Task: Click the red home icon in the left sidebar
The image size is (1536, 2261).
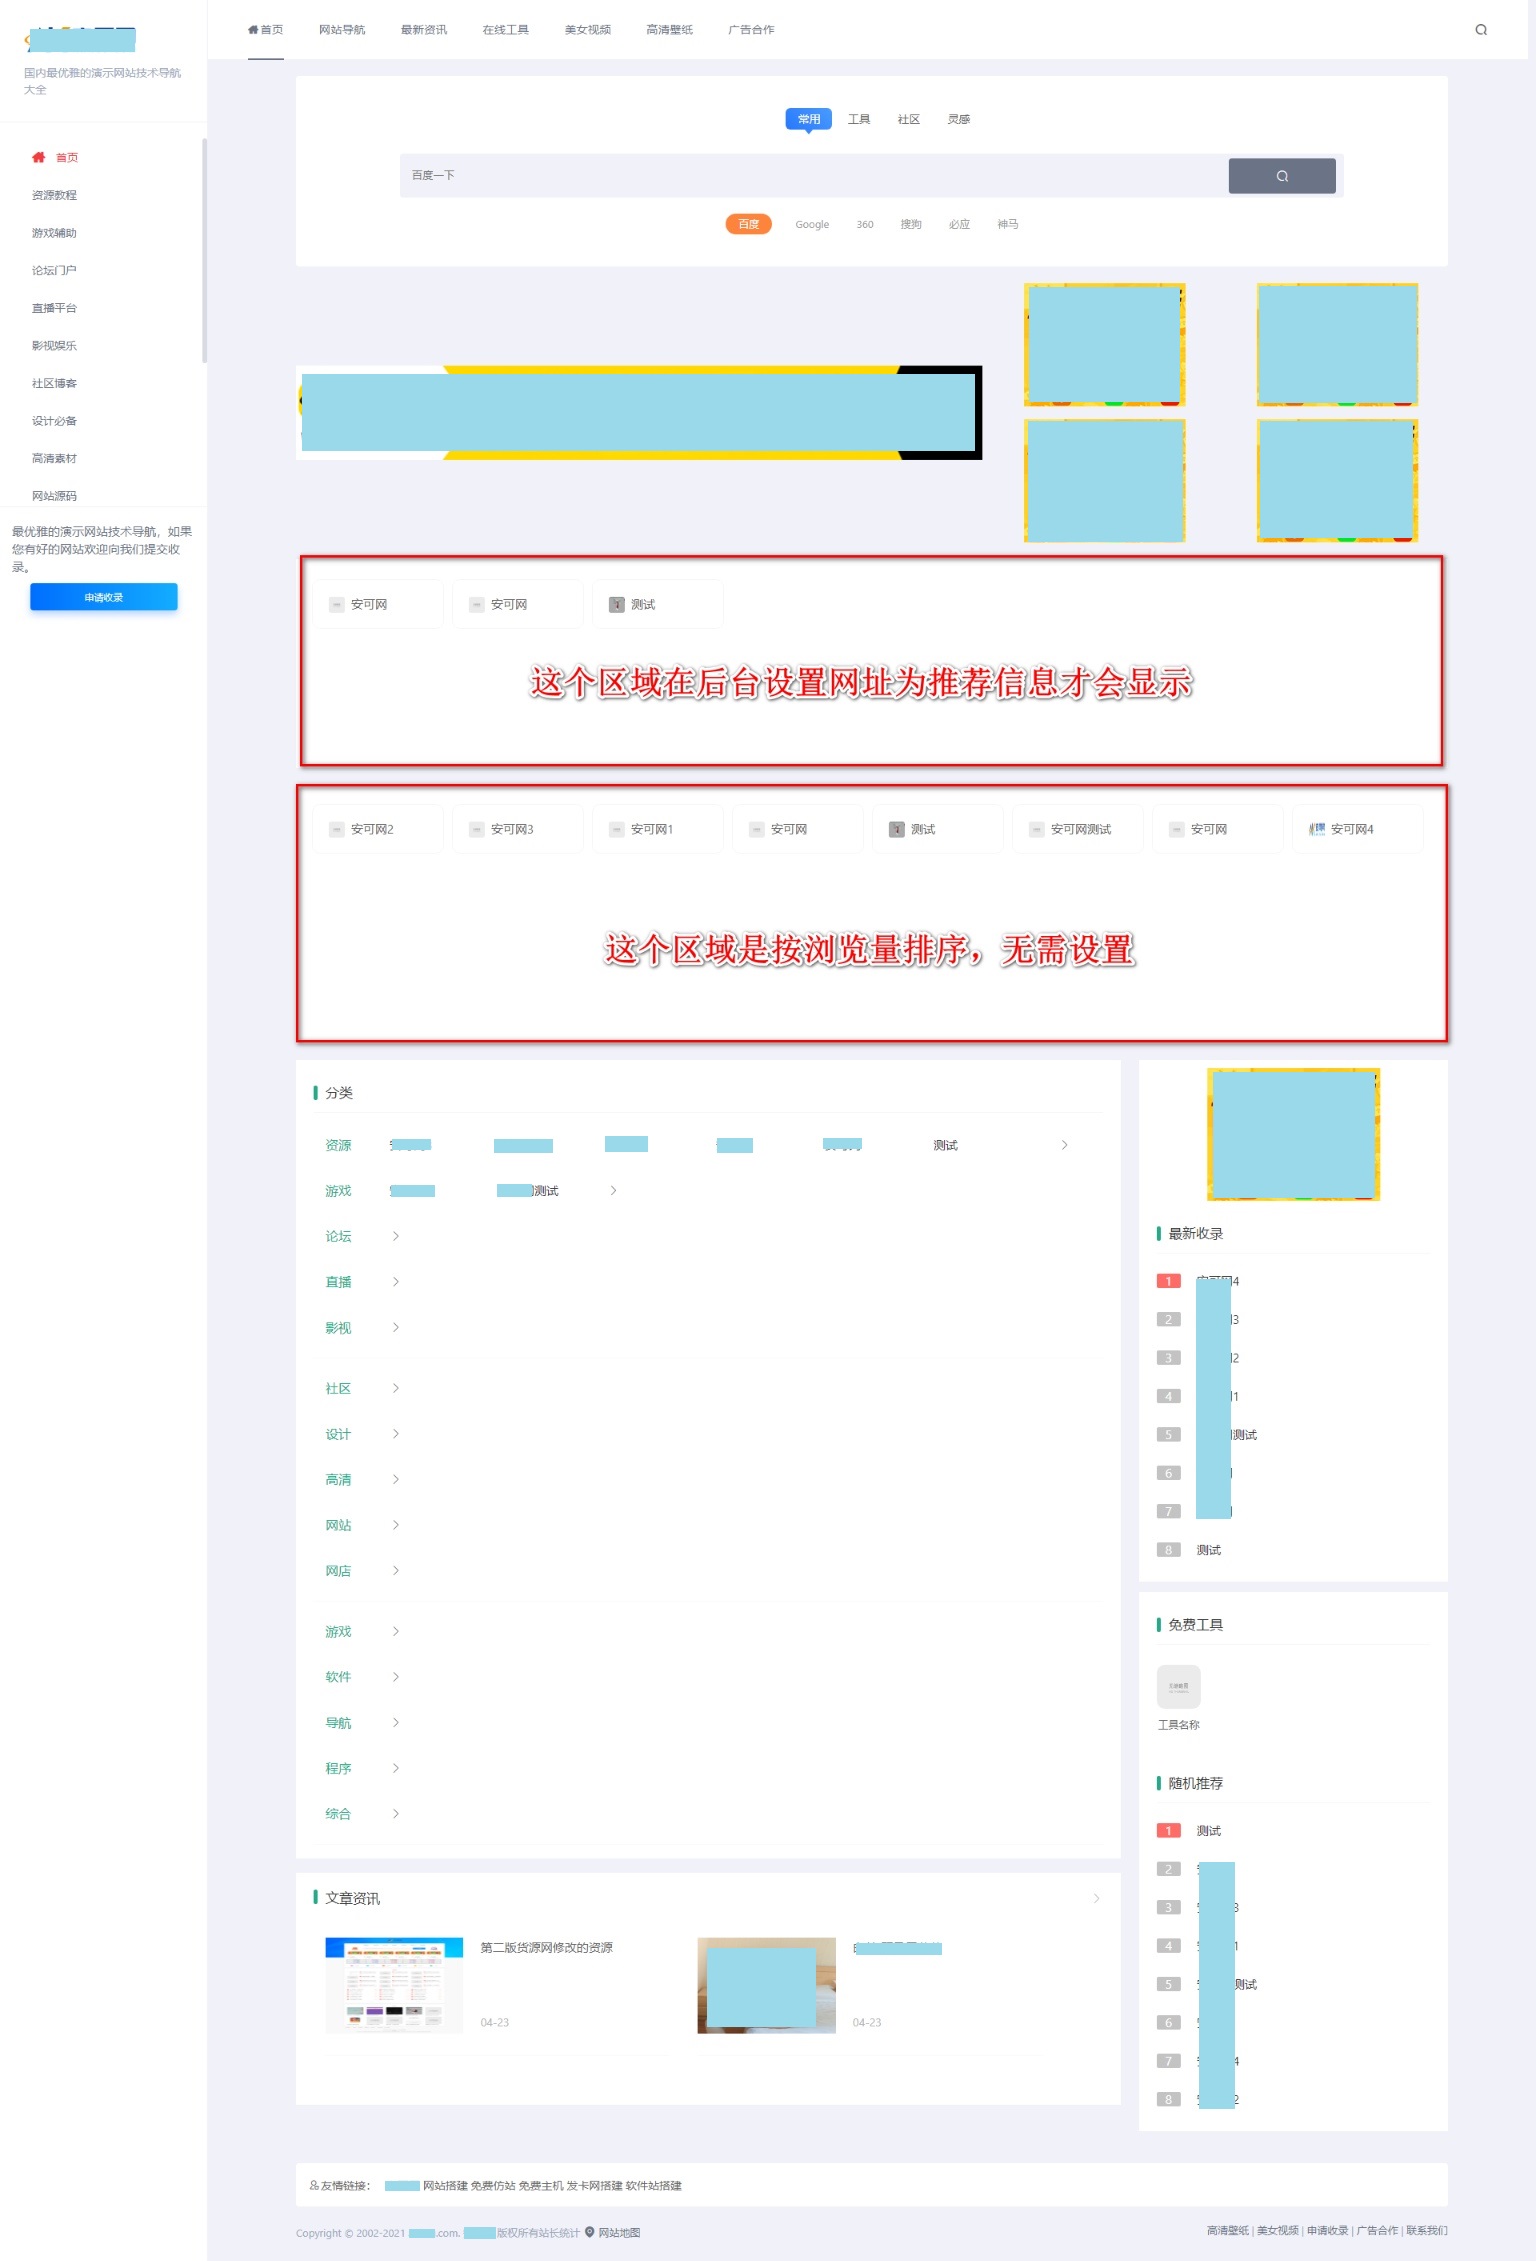Action: click(39, 157)
